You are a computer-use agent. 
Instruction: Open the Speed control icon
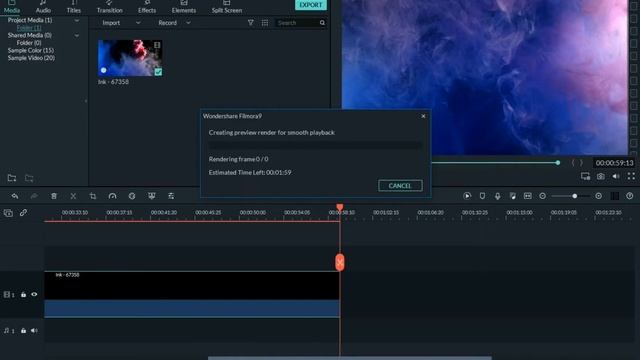click(112, 196)
